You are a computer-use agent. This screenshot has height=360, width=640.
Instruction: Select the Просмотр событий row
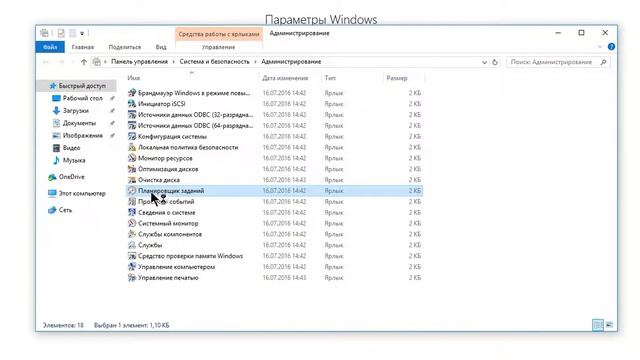click(274, 202)
